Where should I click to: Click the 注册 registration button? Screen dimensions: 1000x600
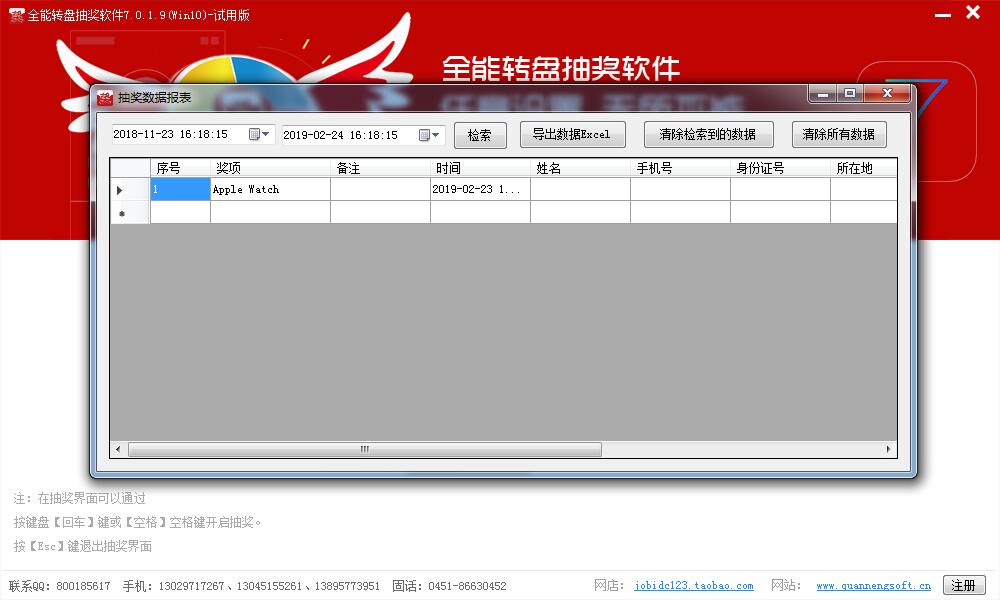click(x=963, y=585)
